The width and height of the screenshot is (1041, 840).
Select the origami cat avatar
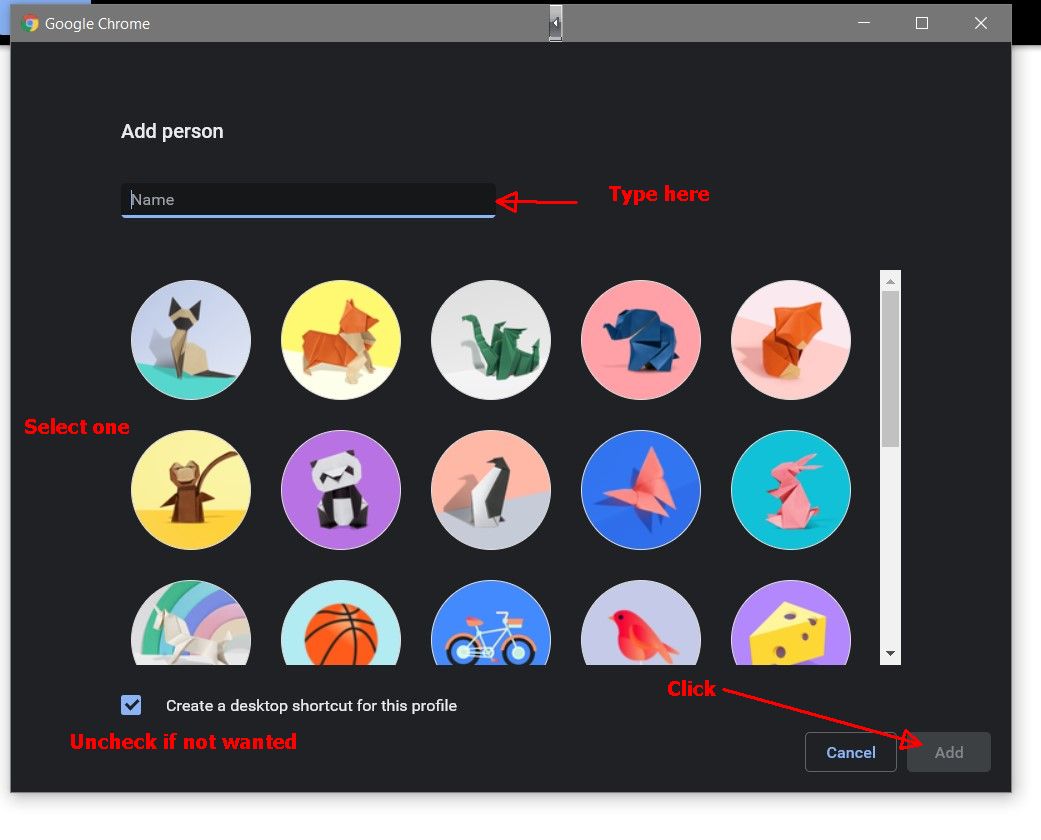pyautogui.click(x=191, y=340)
